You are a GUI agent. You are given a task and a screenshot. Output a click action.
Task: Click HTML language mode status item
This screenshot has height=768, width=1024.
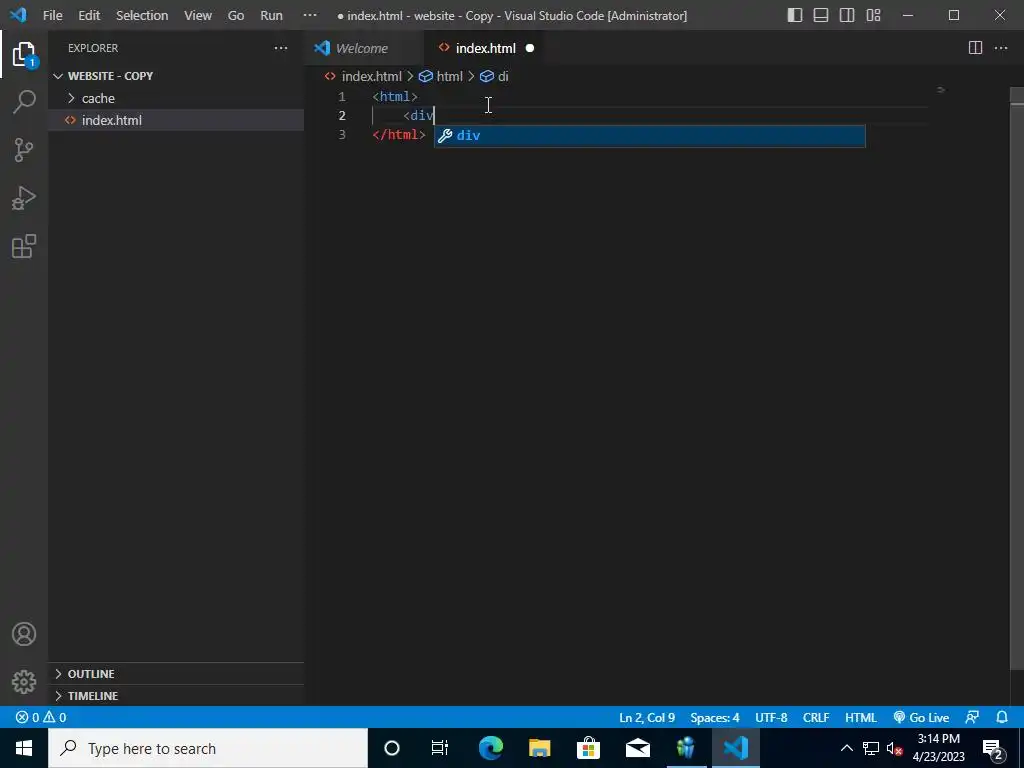(x=860, y=717)
